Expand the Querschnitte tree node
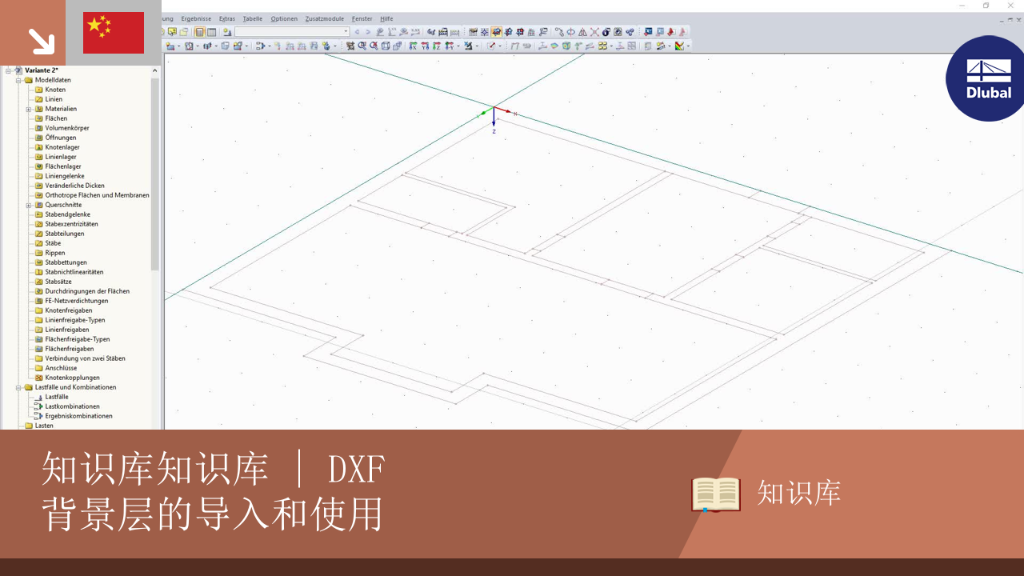This screenshot has height=576, width=1024. pos(29,205)
